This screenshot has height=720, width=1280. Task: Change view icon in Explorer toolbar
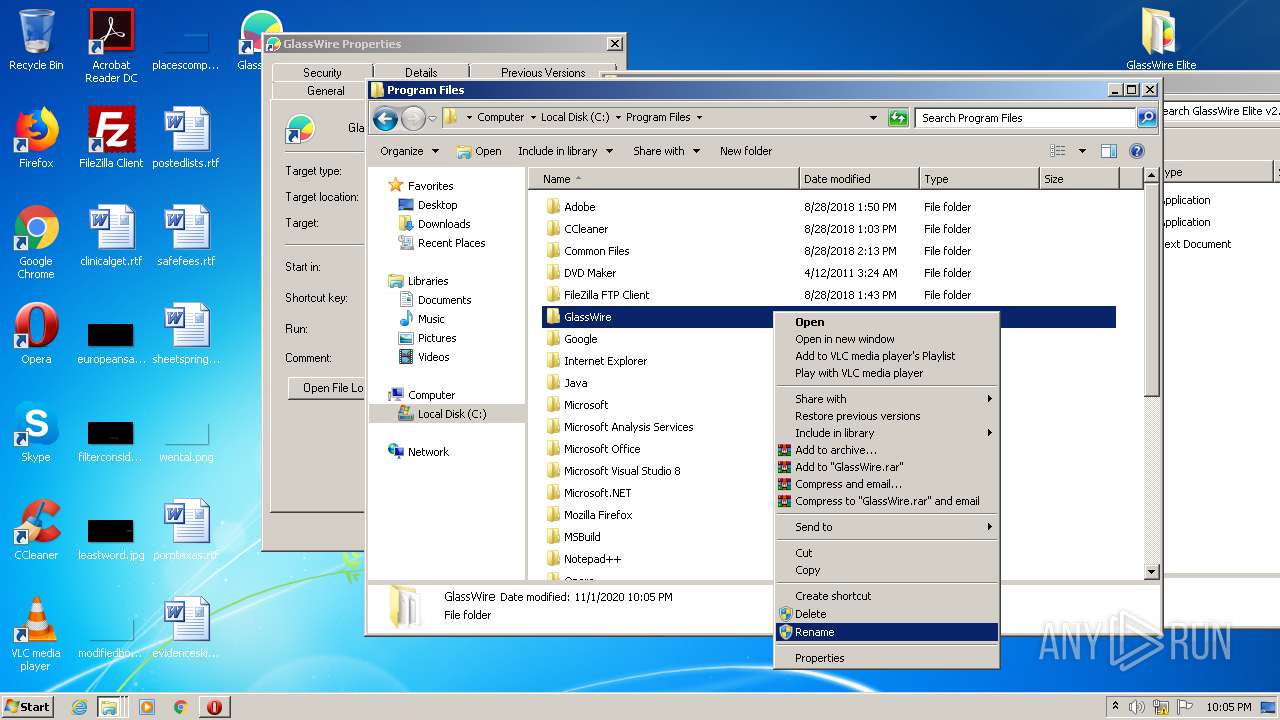tap(1058, 151)
